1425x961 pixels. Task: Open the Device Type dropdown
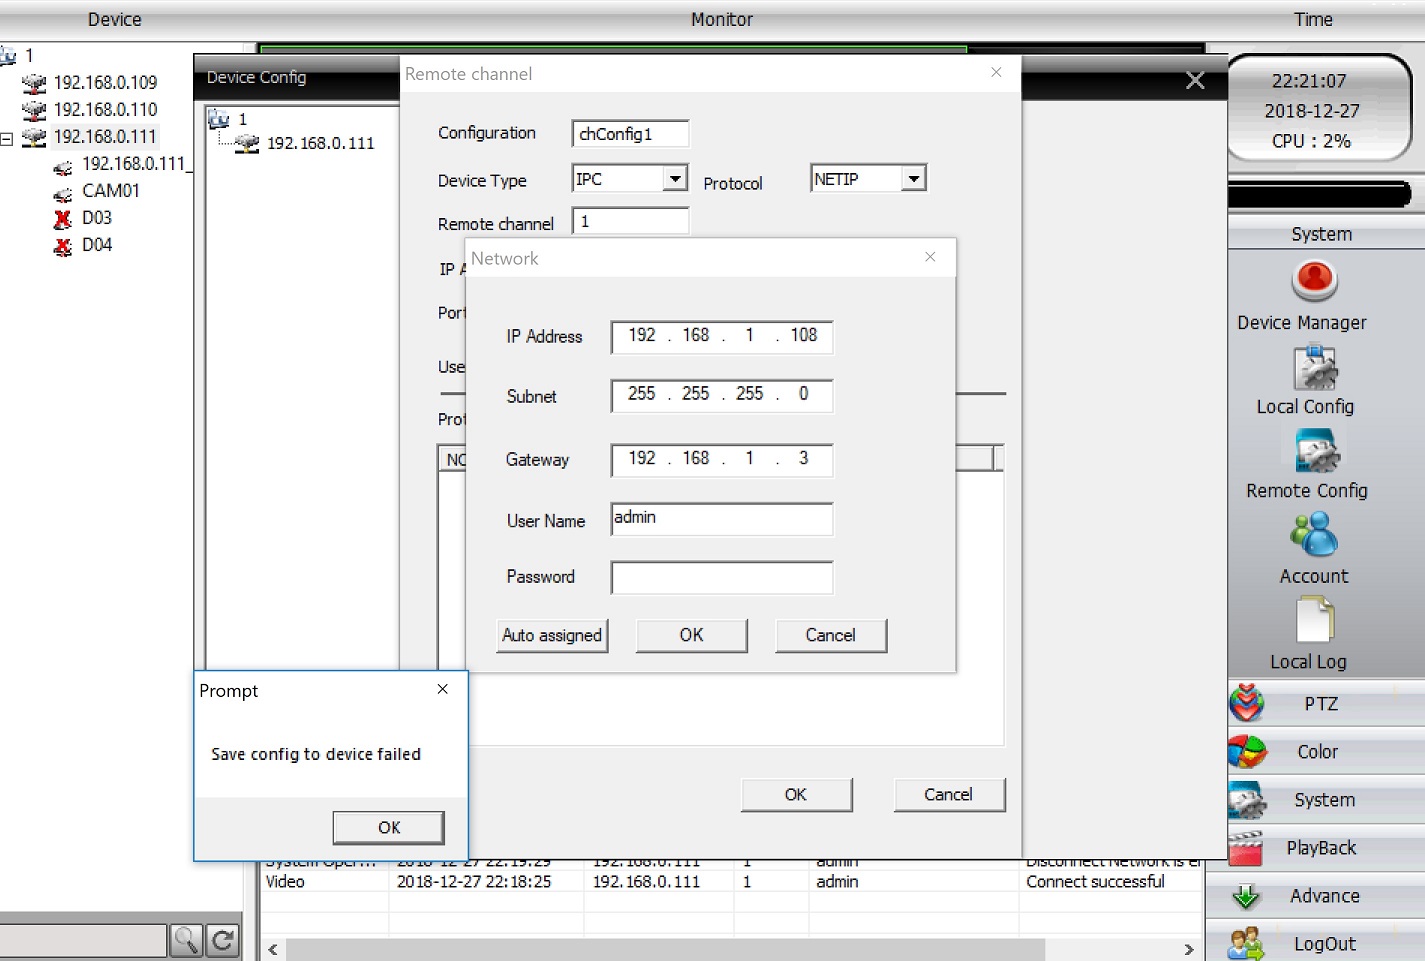(x=675, y=179)
